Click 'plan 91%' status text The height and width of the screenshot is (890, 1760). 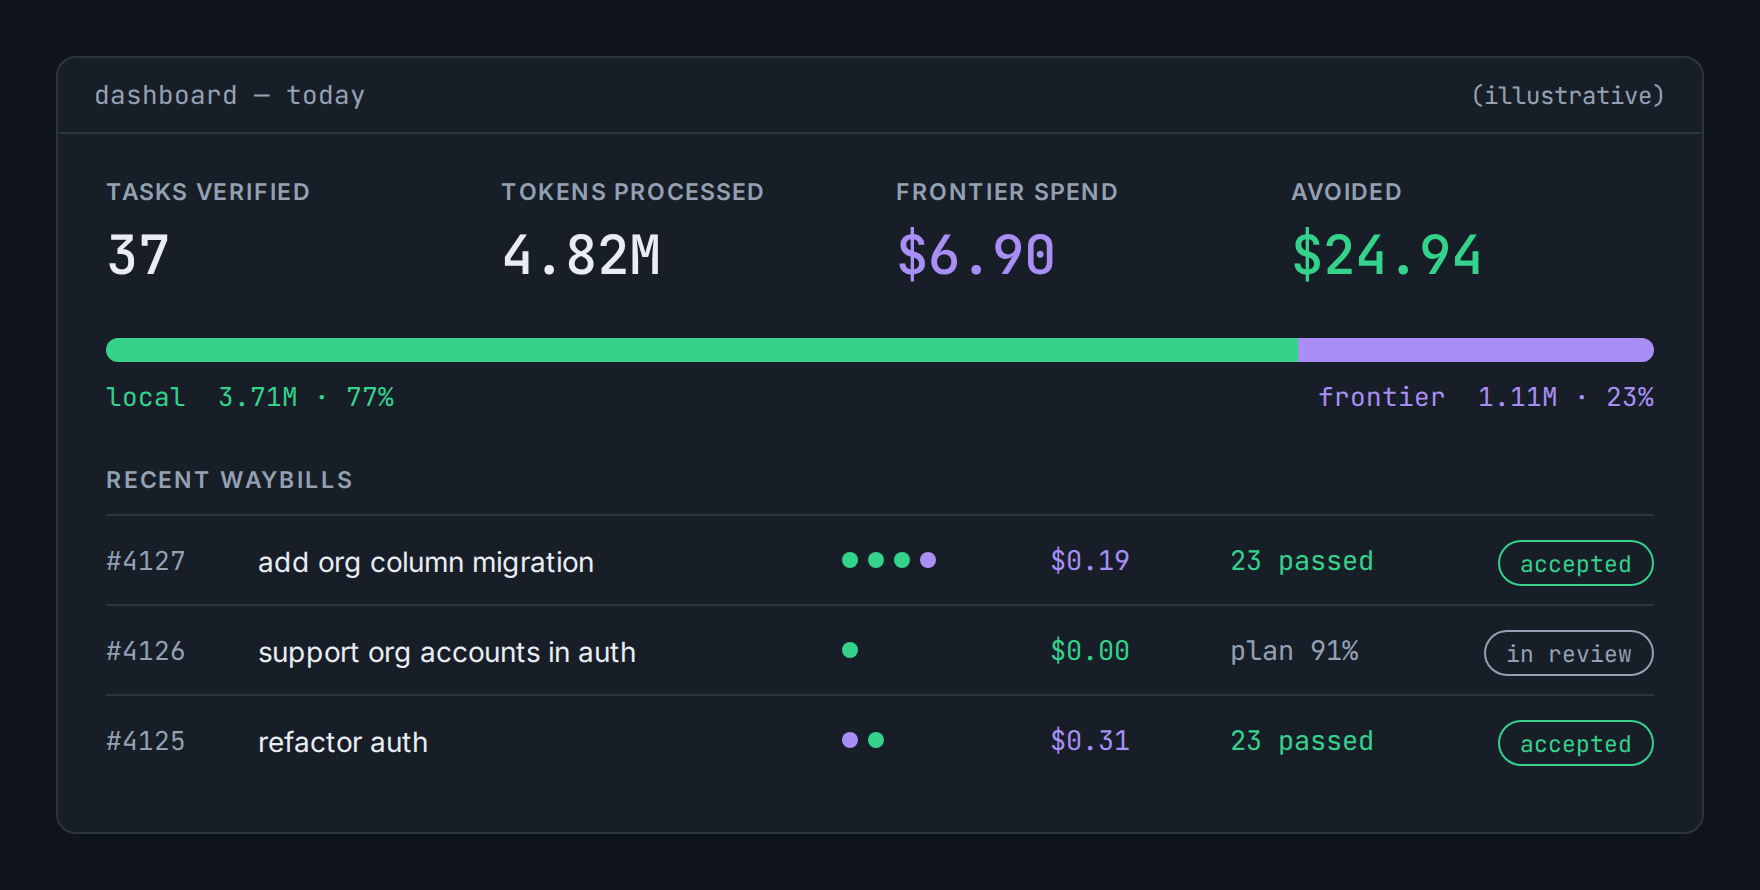tap(1294, 651)
